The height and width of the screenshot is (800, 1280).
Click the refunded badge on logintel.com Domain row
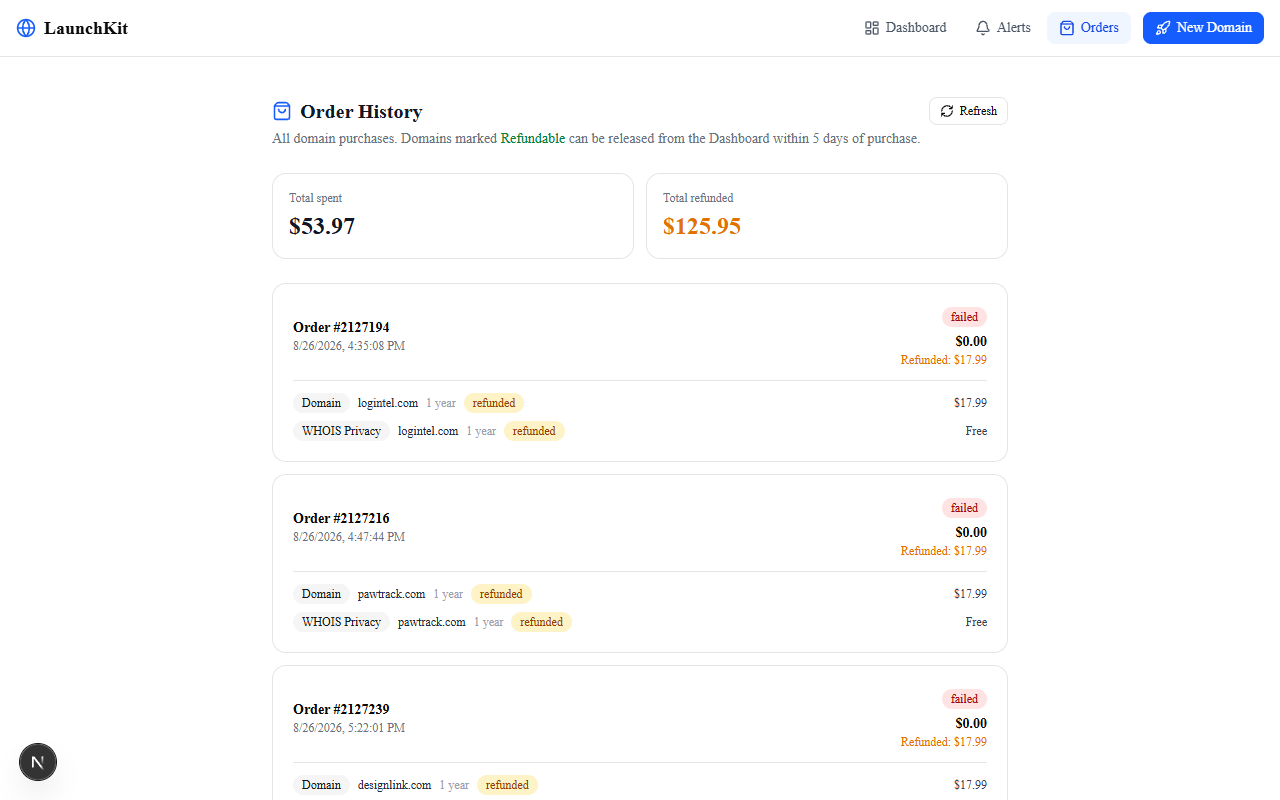click(x=494, y=403)
